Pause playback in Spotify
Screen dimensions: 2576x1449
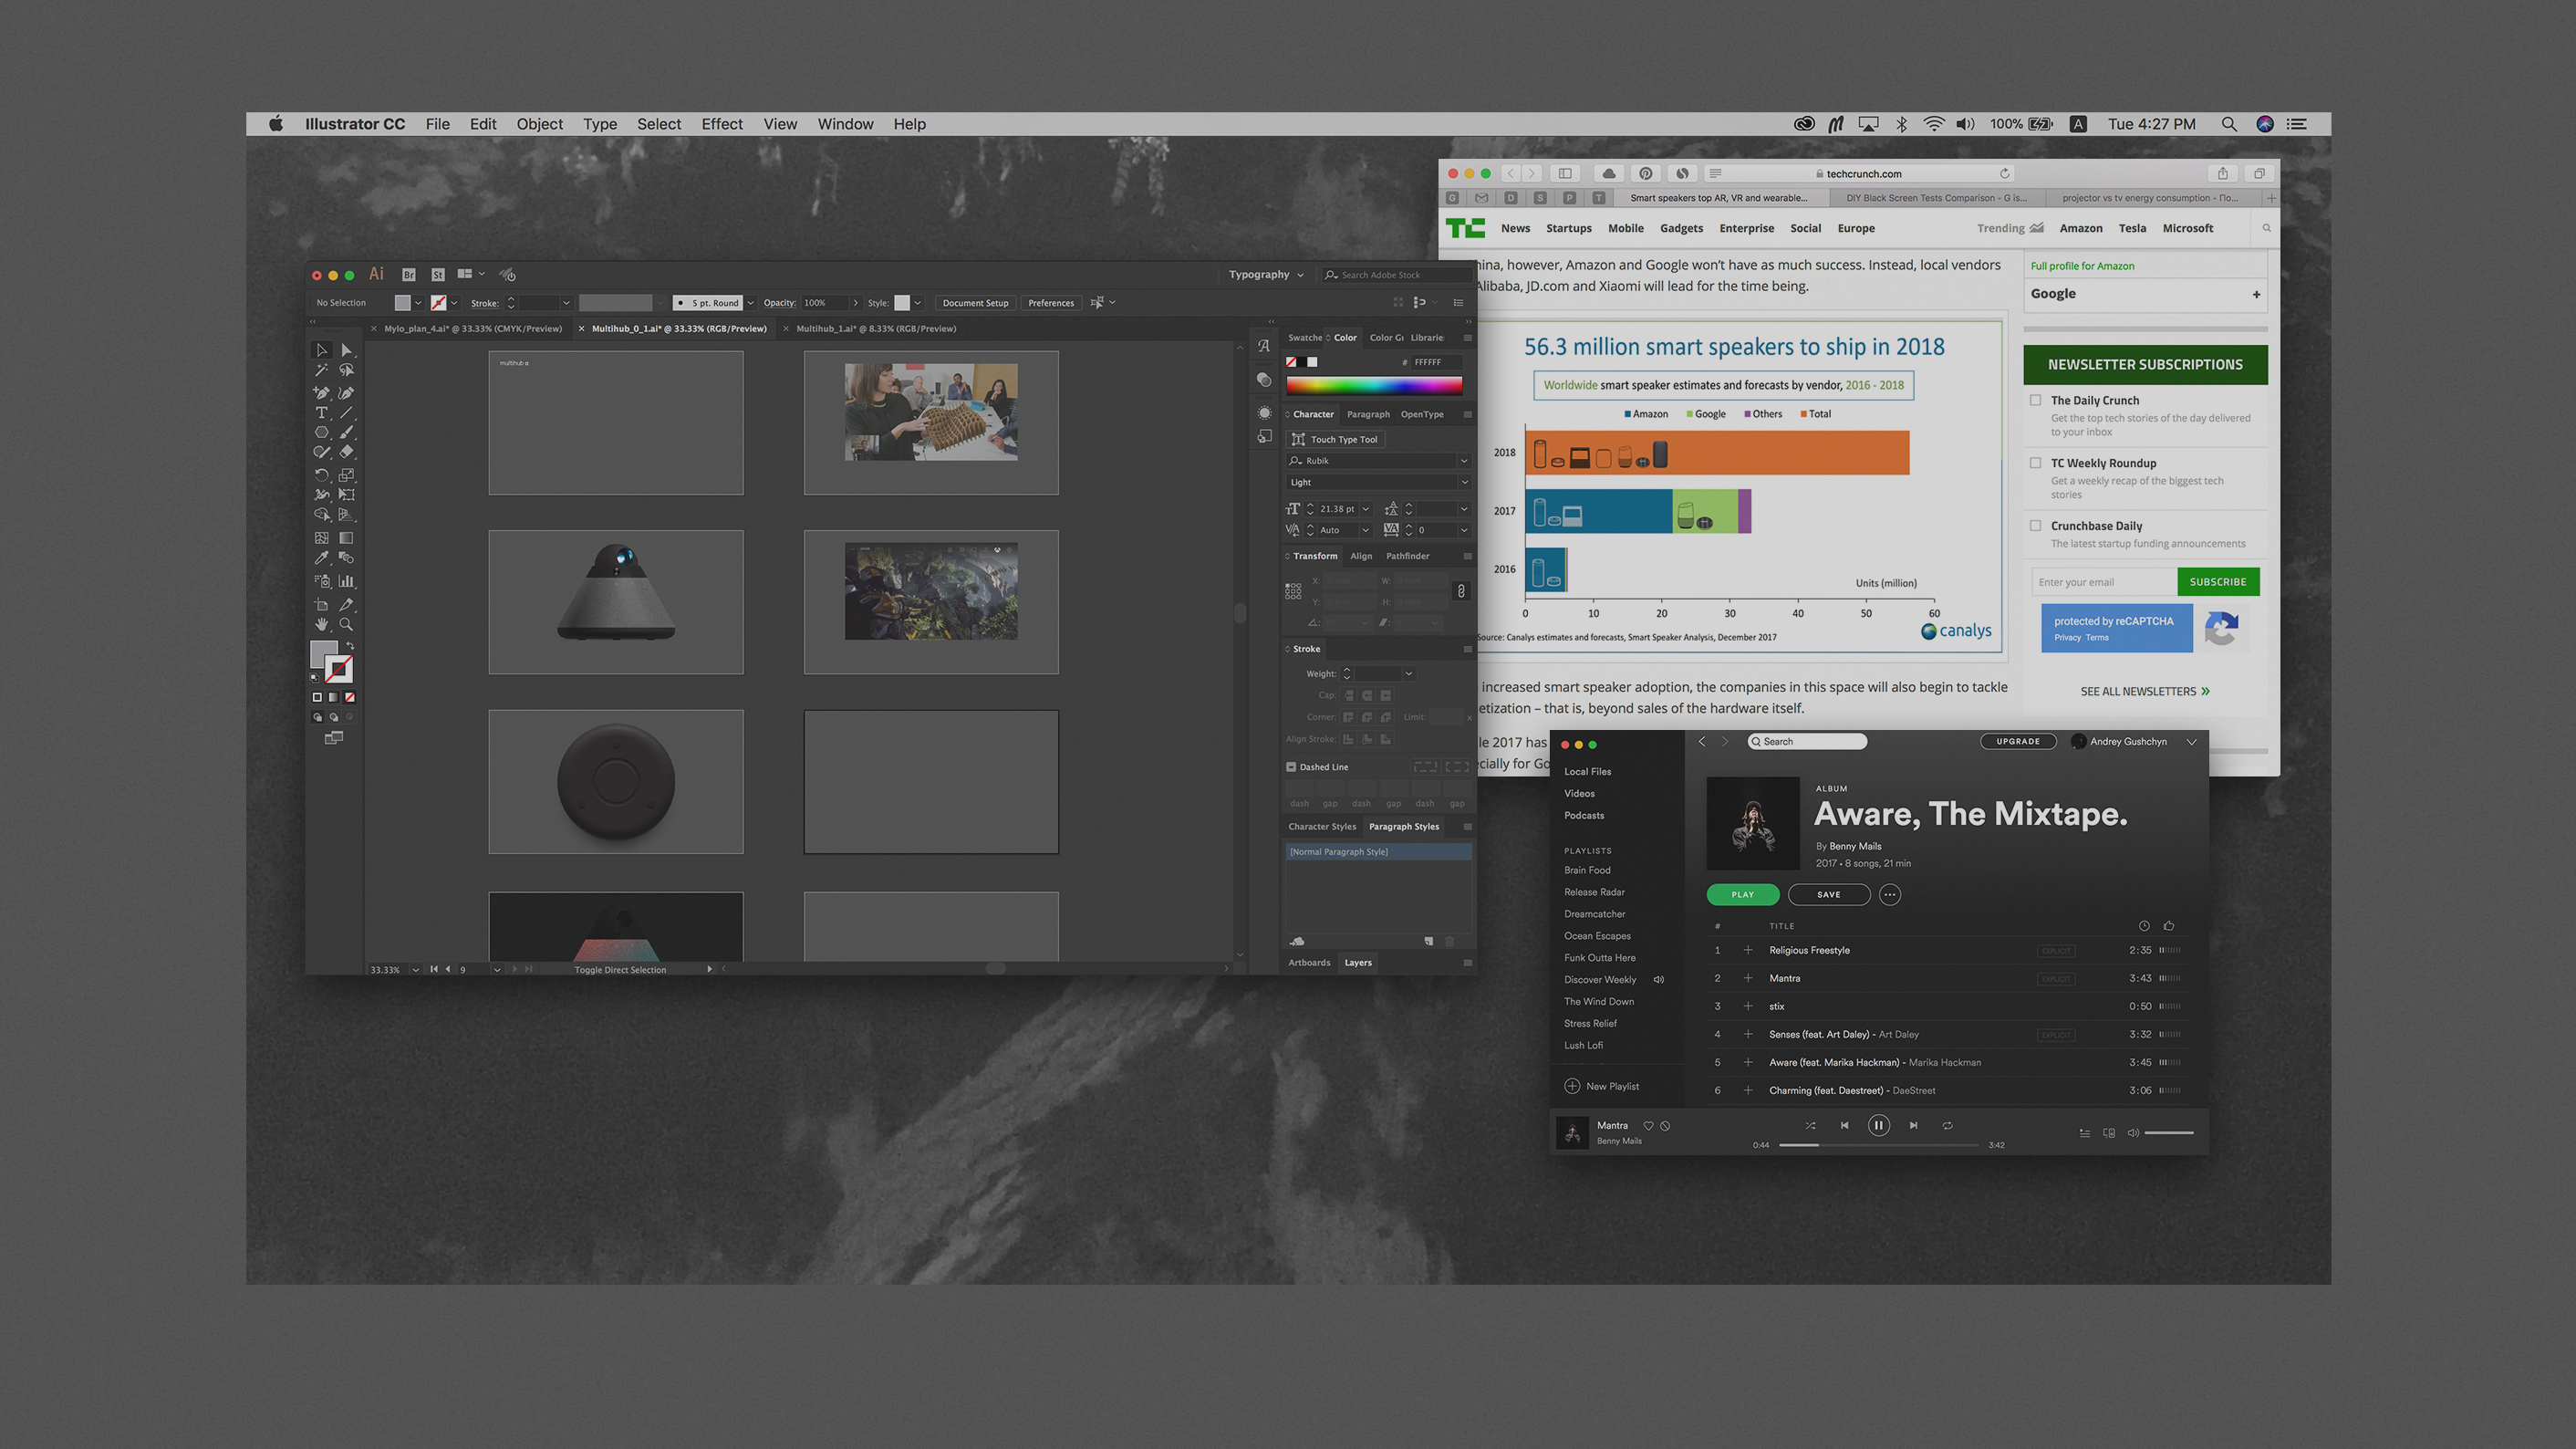pos(1878,1125)
